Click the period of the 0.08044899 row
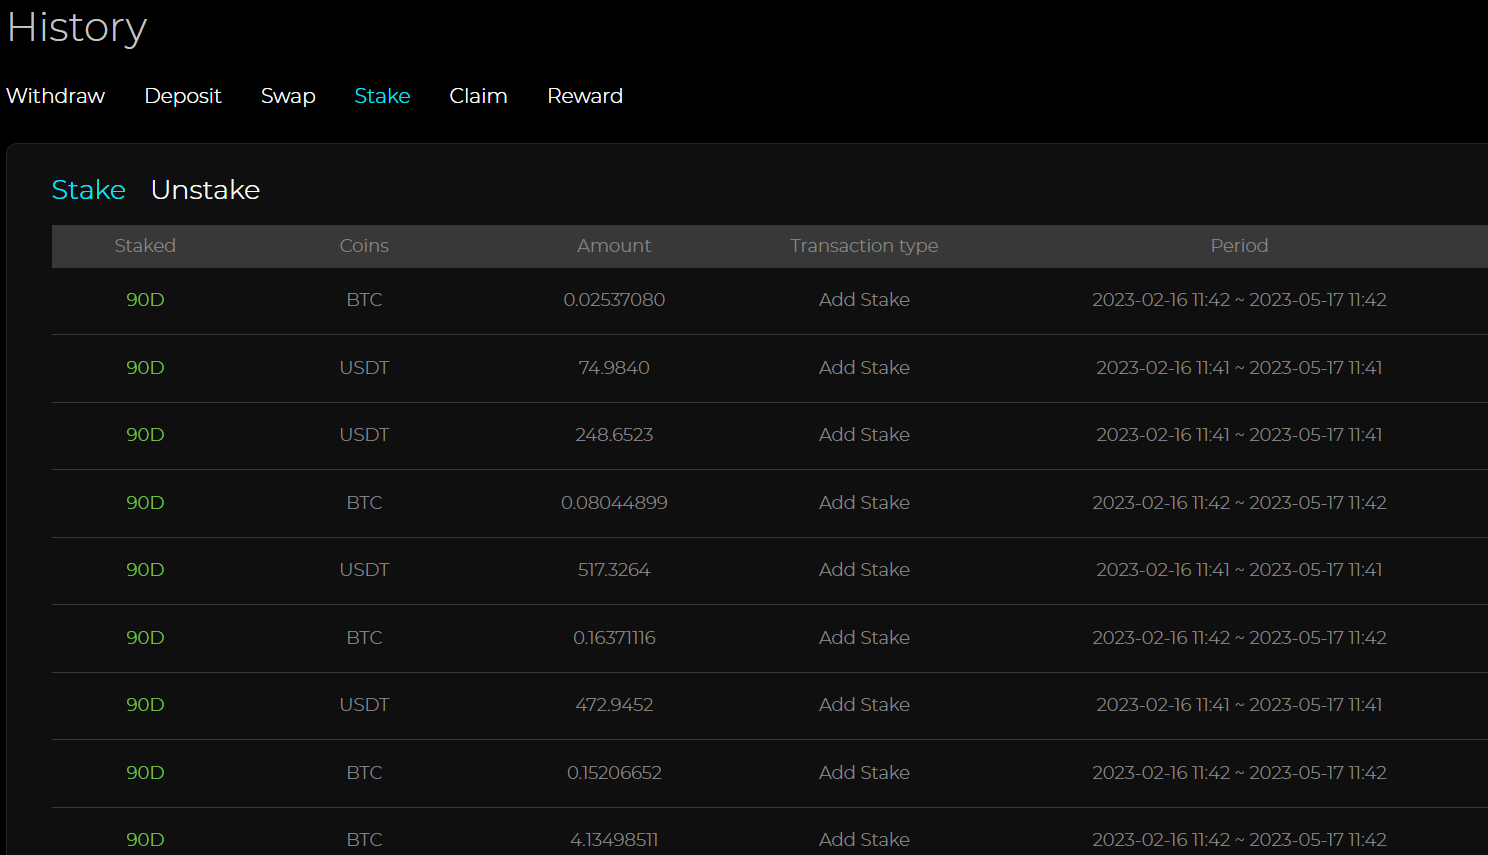This screenshot has width=1488, height=855. pyautogui.click(x=1239, y=503)
